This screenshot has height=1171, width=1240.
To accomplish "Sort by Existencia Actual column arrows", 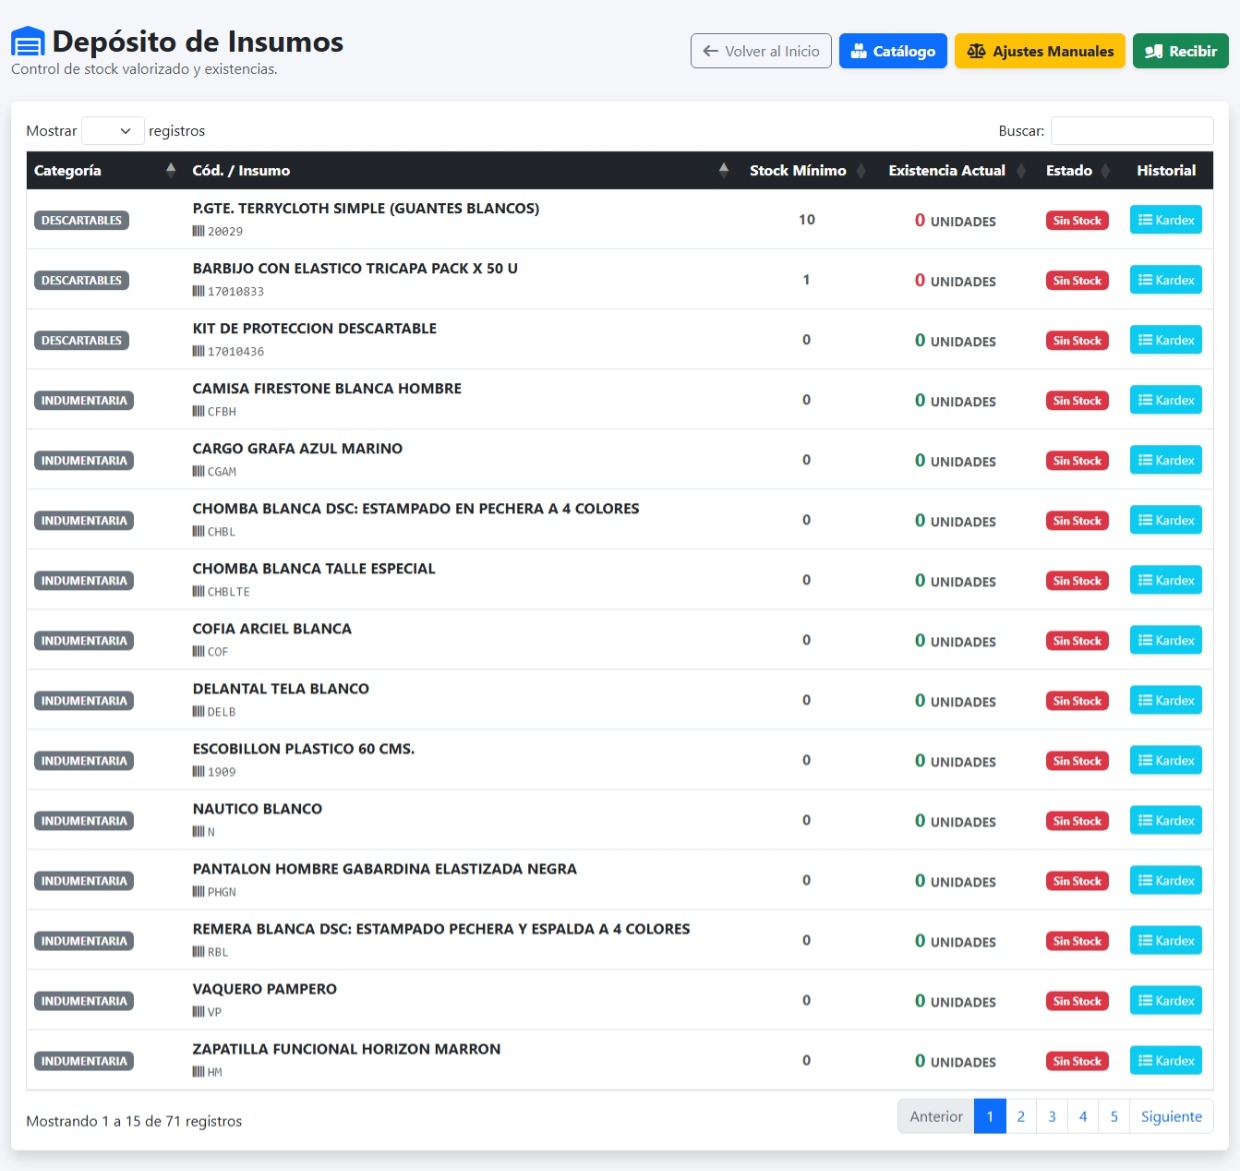I will coord(1021,171).
